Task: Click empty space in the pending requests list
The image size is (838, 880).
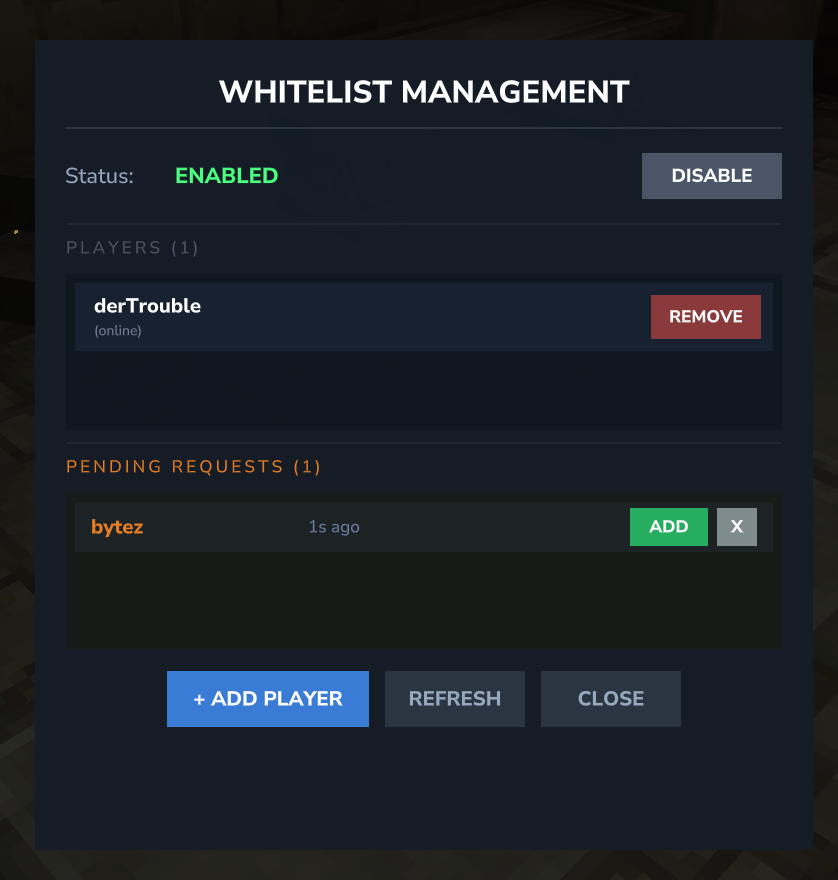Action: pyautogui.click(x=424, y=601)
